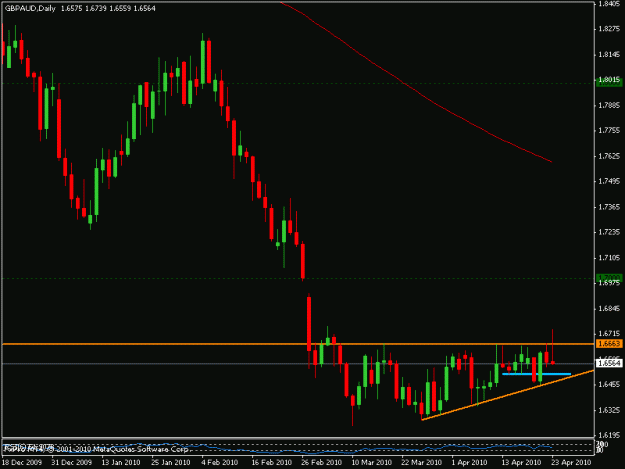Click the 1 Apr 2010 date label

pyautogui.click(x=470, y=463)
